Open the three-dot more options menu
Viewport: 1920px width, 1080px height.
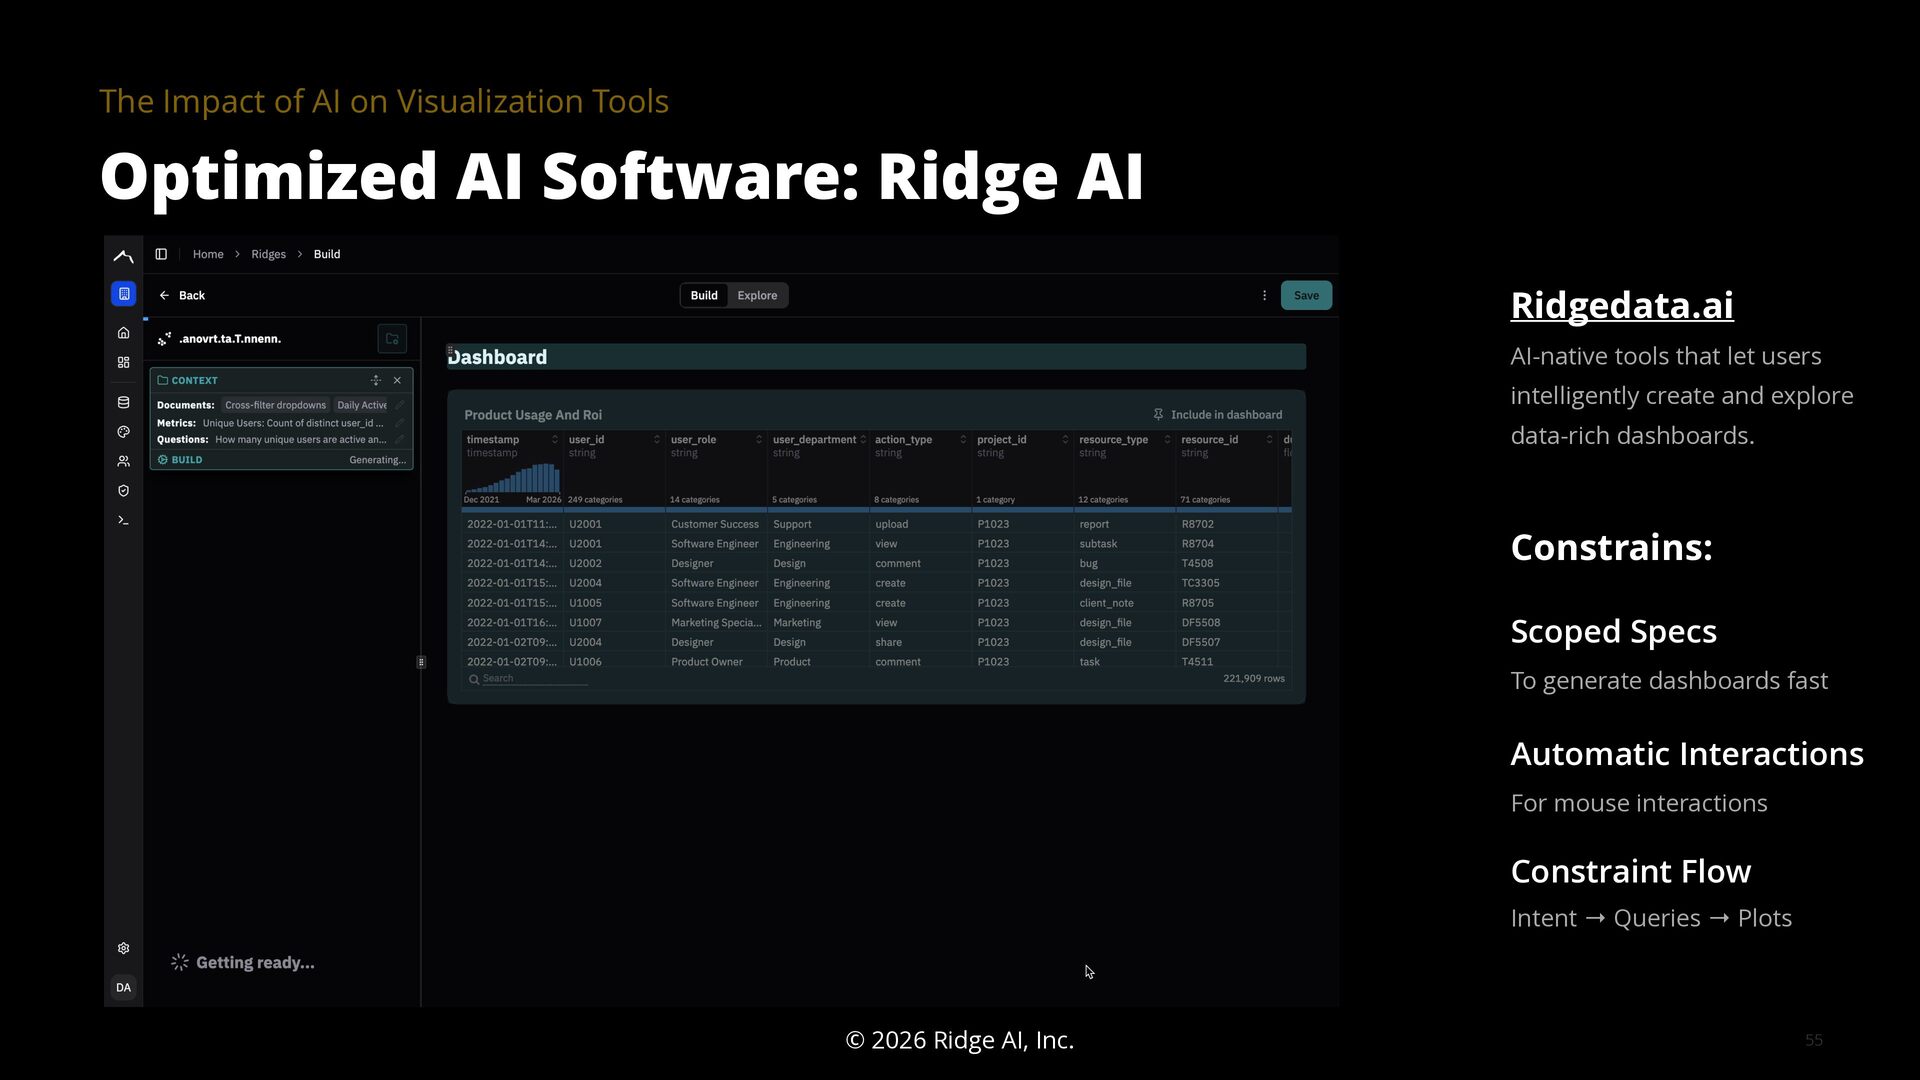tap(1264, 295)
